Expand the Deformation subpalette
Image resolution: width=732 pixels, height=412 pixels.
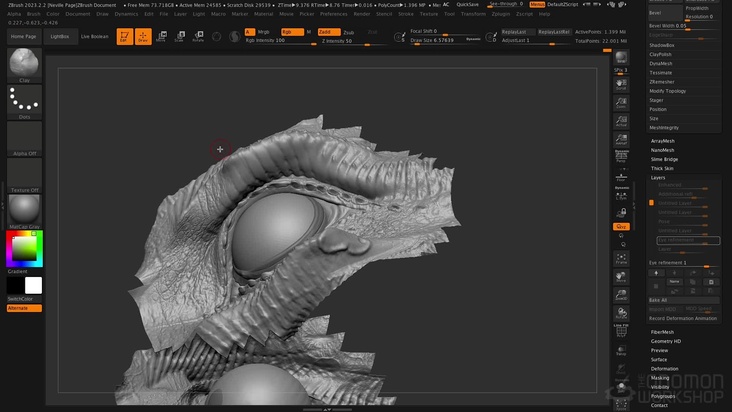[x=664, y=368]
